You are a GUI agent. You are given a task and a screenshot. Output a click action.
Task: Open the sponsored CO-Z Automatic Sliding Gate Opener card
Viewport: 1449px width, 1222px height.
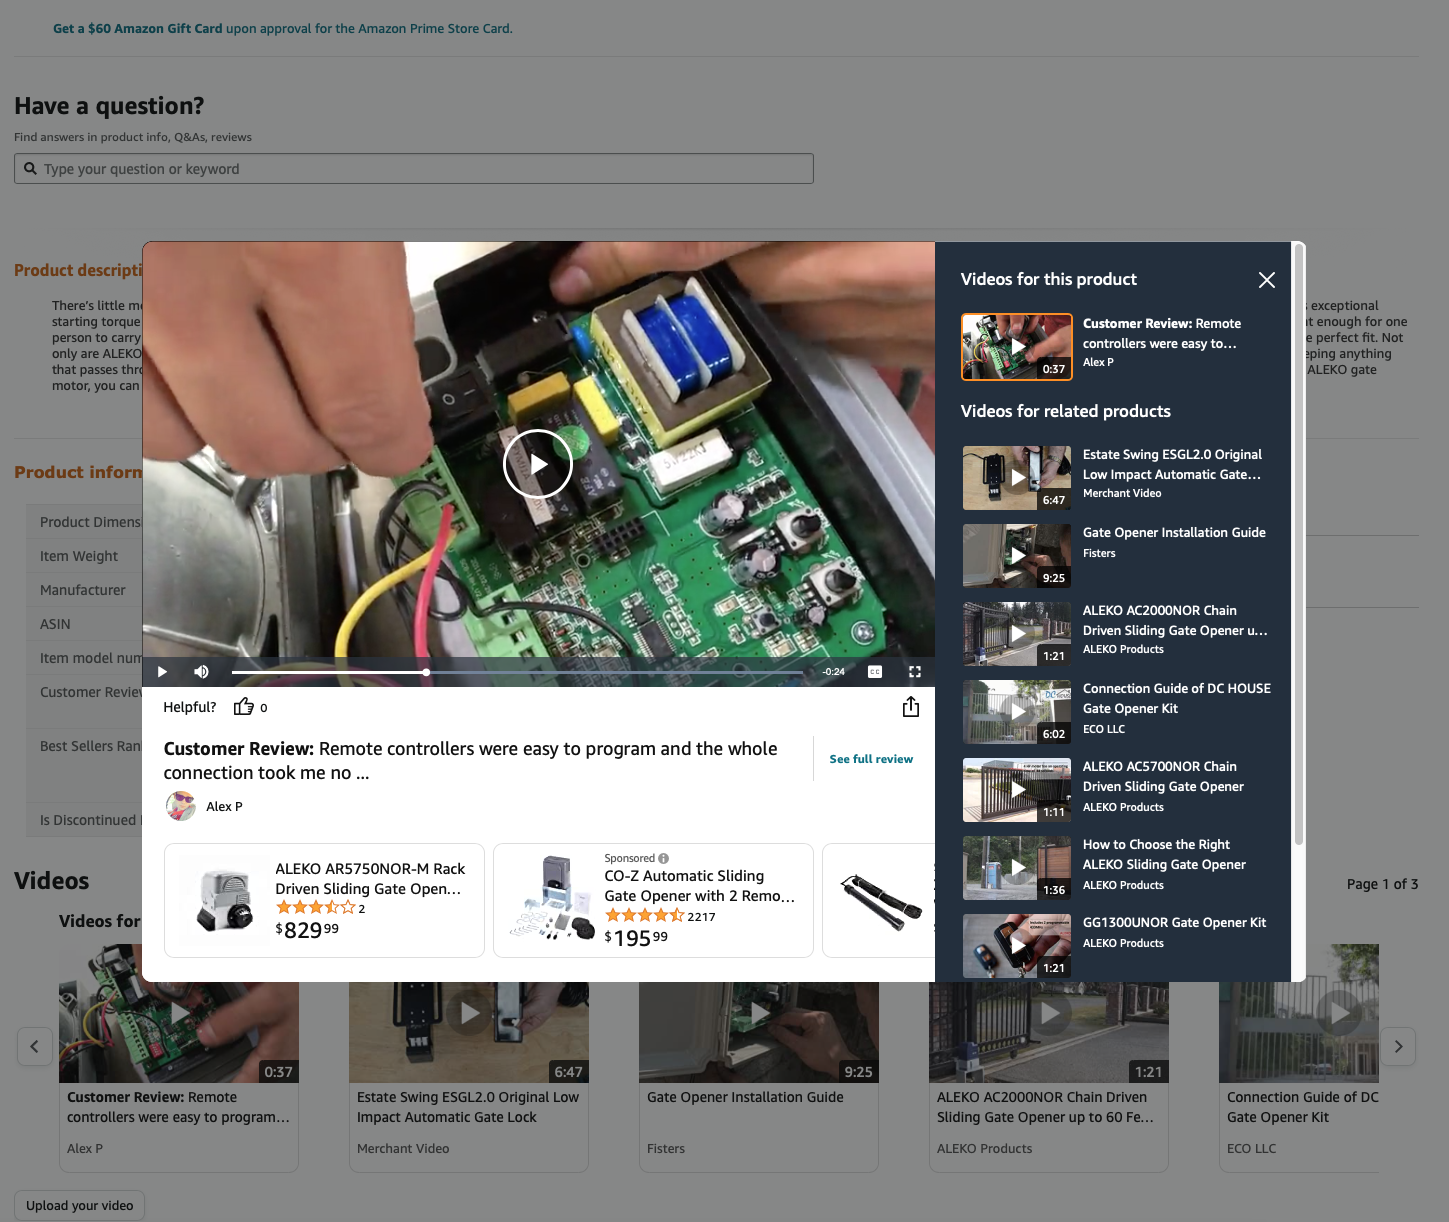[653, 900]
